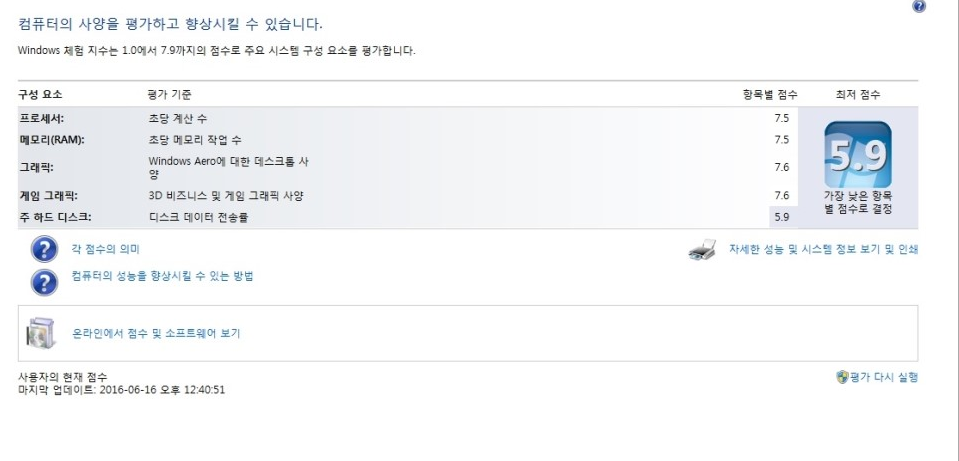Re-run assessment via 평가 다시 실행 link
This screenshot has width=959, height=461.
coord(883,377)
